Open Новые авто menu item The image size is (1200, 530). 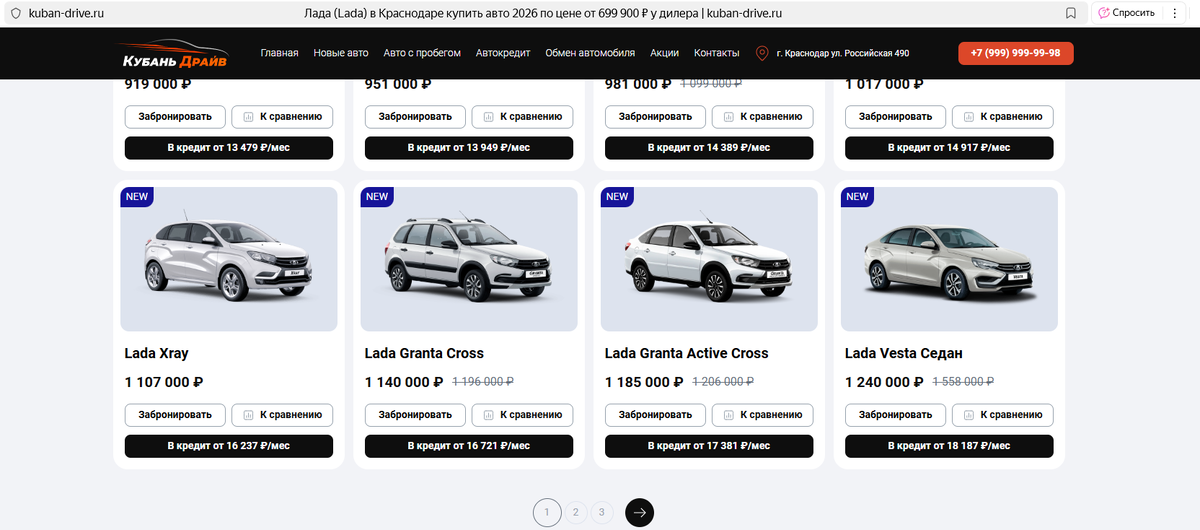click(341, 53)
